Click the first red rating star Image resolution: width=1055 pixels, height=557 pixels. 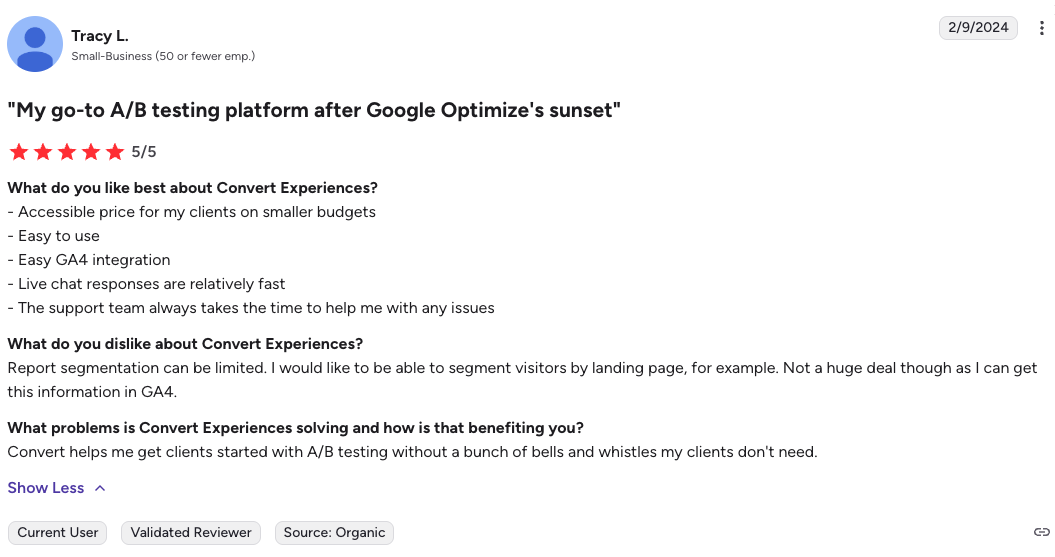(x=18, y=152)
